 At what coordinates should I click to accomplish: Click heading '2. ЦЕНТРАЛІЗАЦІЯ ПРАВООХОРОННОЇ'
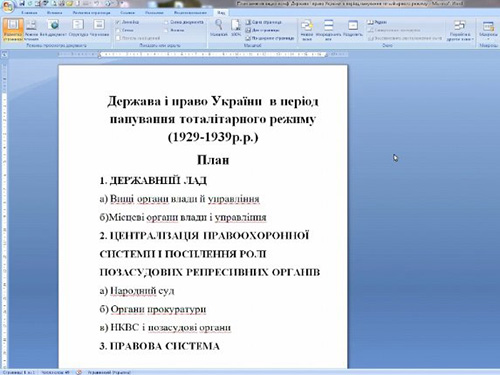tap(204, 236)
